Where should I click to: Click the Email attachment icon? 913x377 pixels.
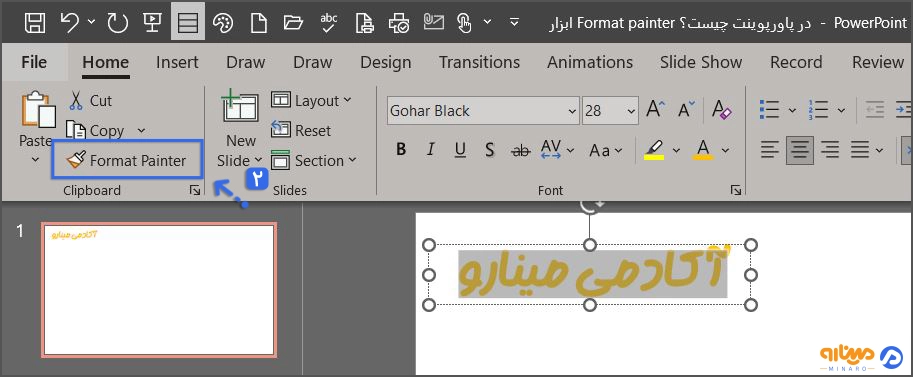434,23
